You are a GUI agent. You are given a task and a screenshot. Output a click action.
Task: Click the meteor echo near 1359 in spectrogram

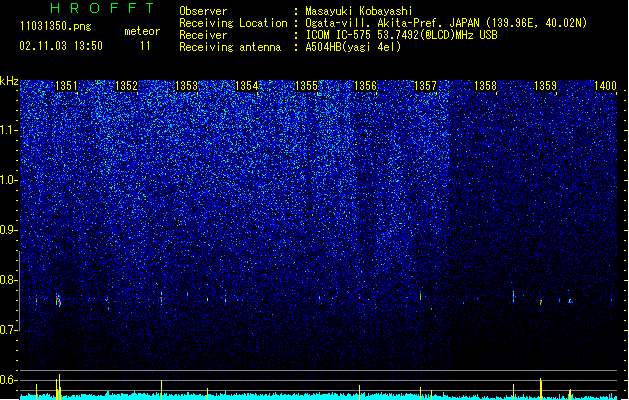click(541, 302)
